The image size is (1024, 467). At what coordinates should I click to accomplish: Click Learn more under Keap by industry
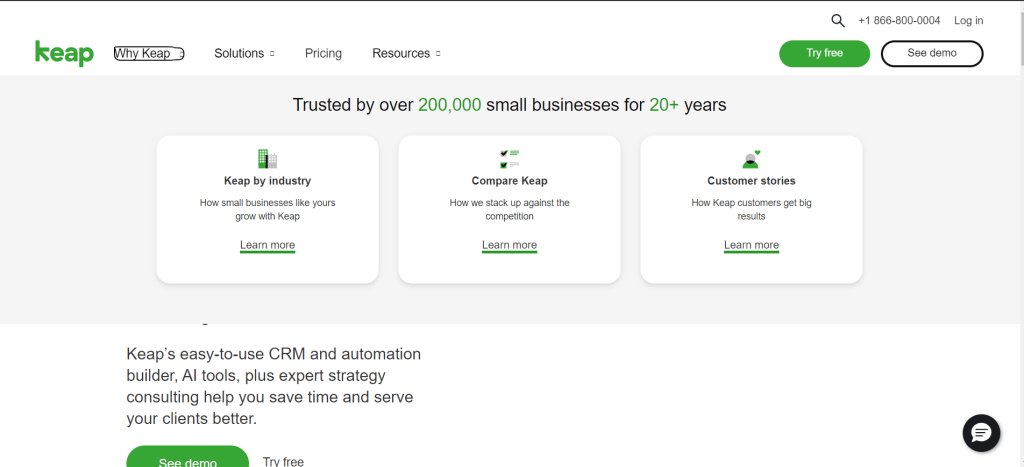point(267,245)
